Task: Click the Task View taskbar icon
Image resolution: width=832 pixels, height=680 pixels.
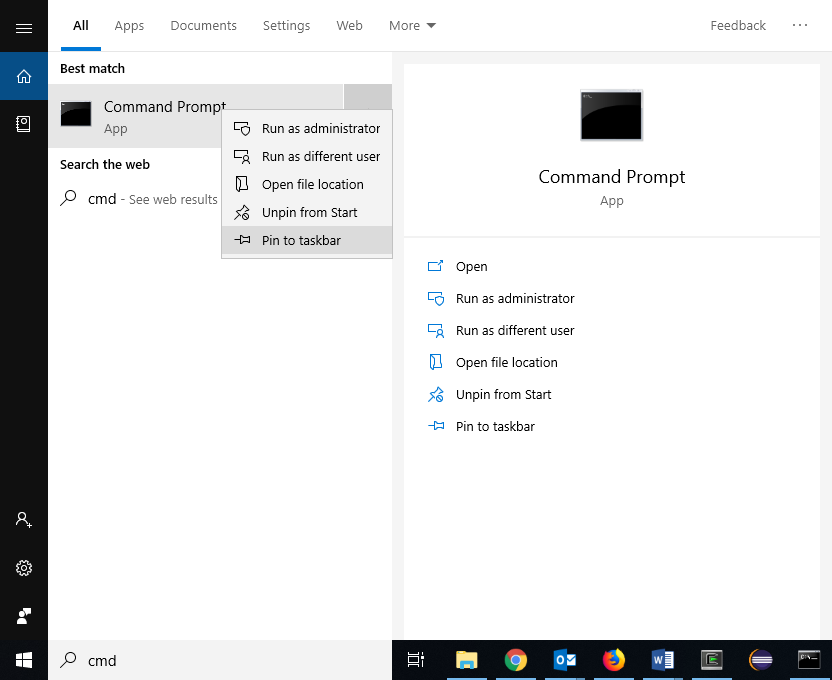Action: coord(416,660)
